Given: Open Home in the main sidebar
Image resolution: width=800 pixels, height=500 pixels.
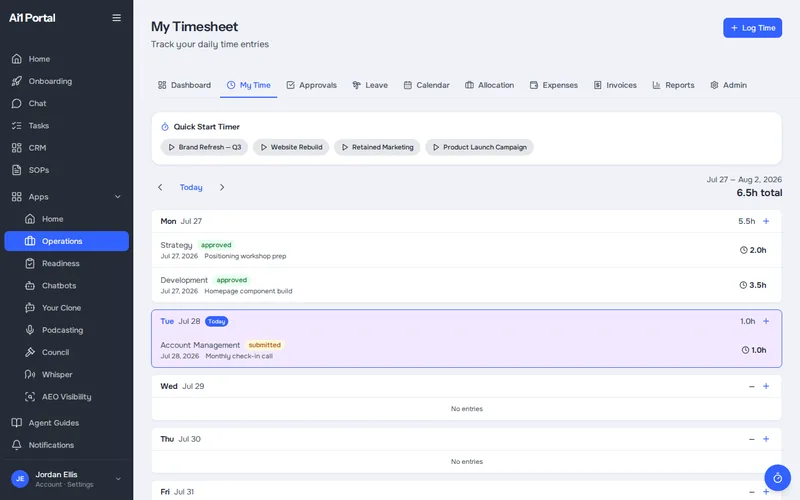Looking at the screenshot, I should [x=66, y=59].
